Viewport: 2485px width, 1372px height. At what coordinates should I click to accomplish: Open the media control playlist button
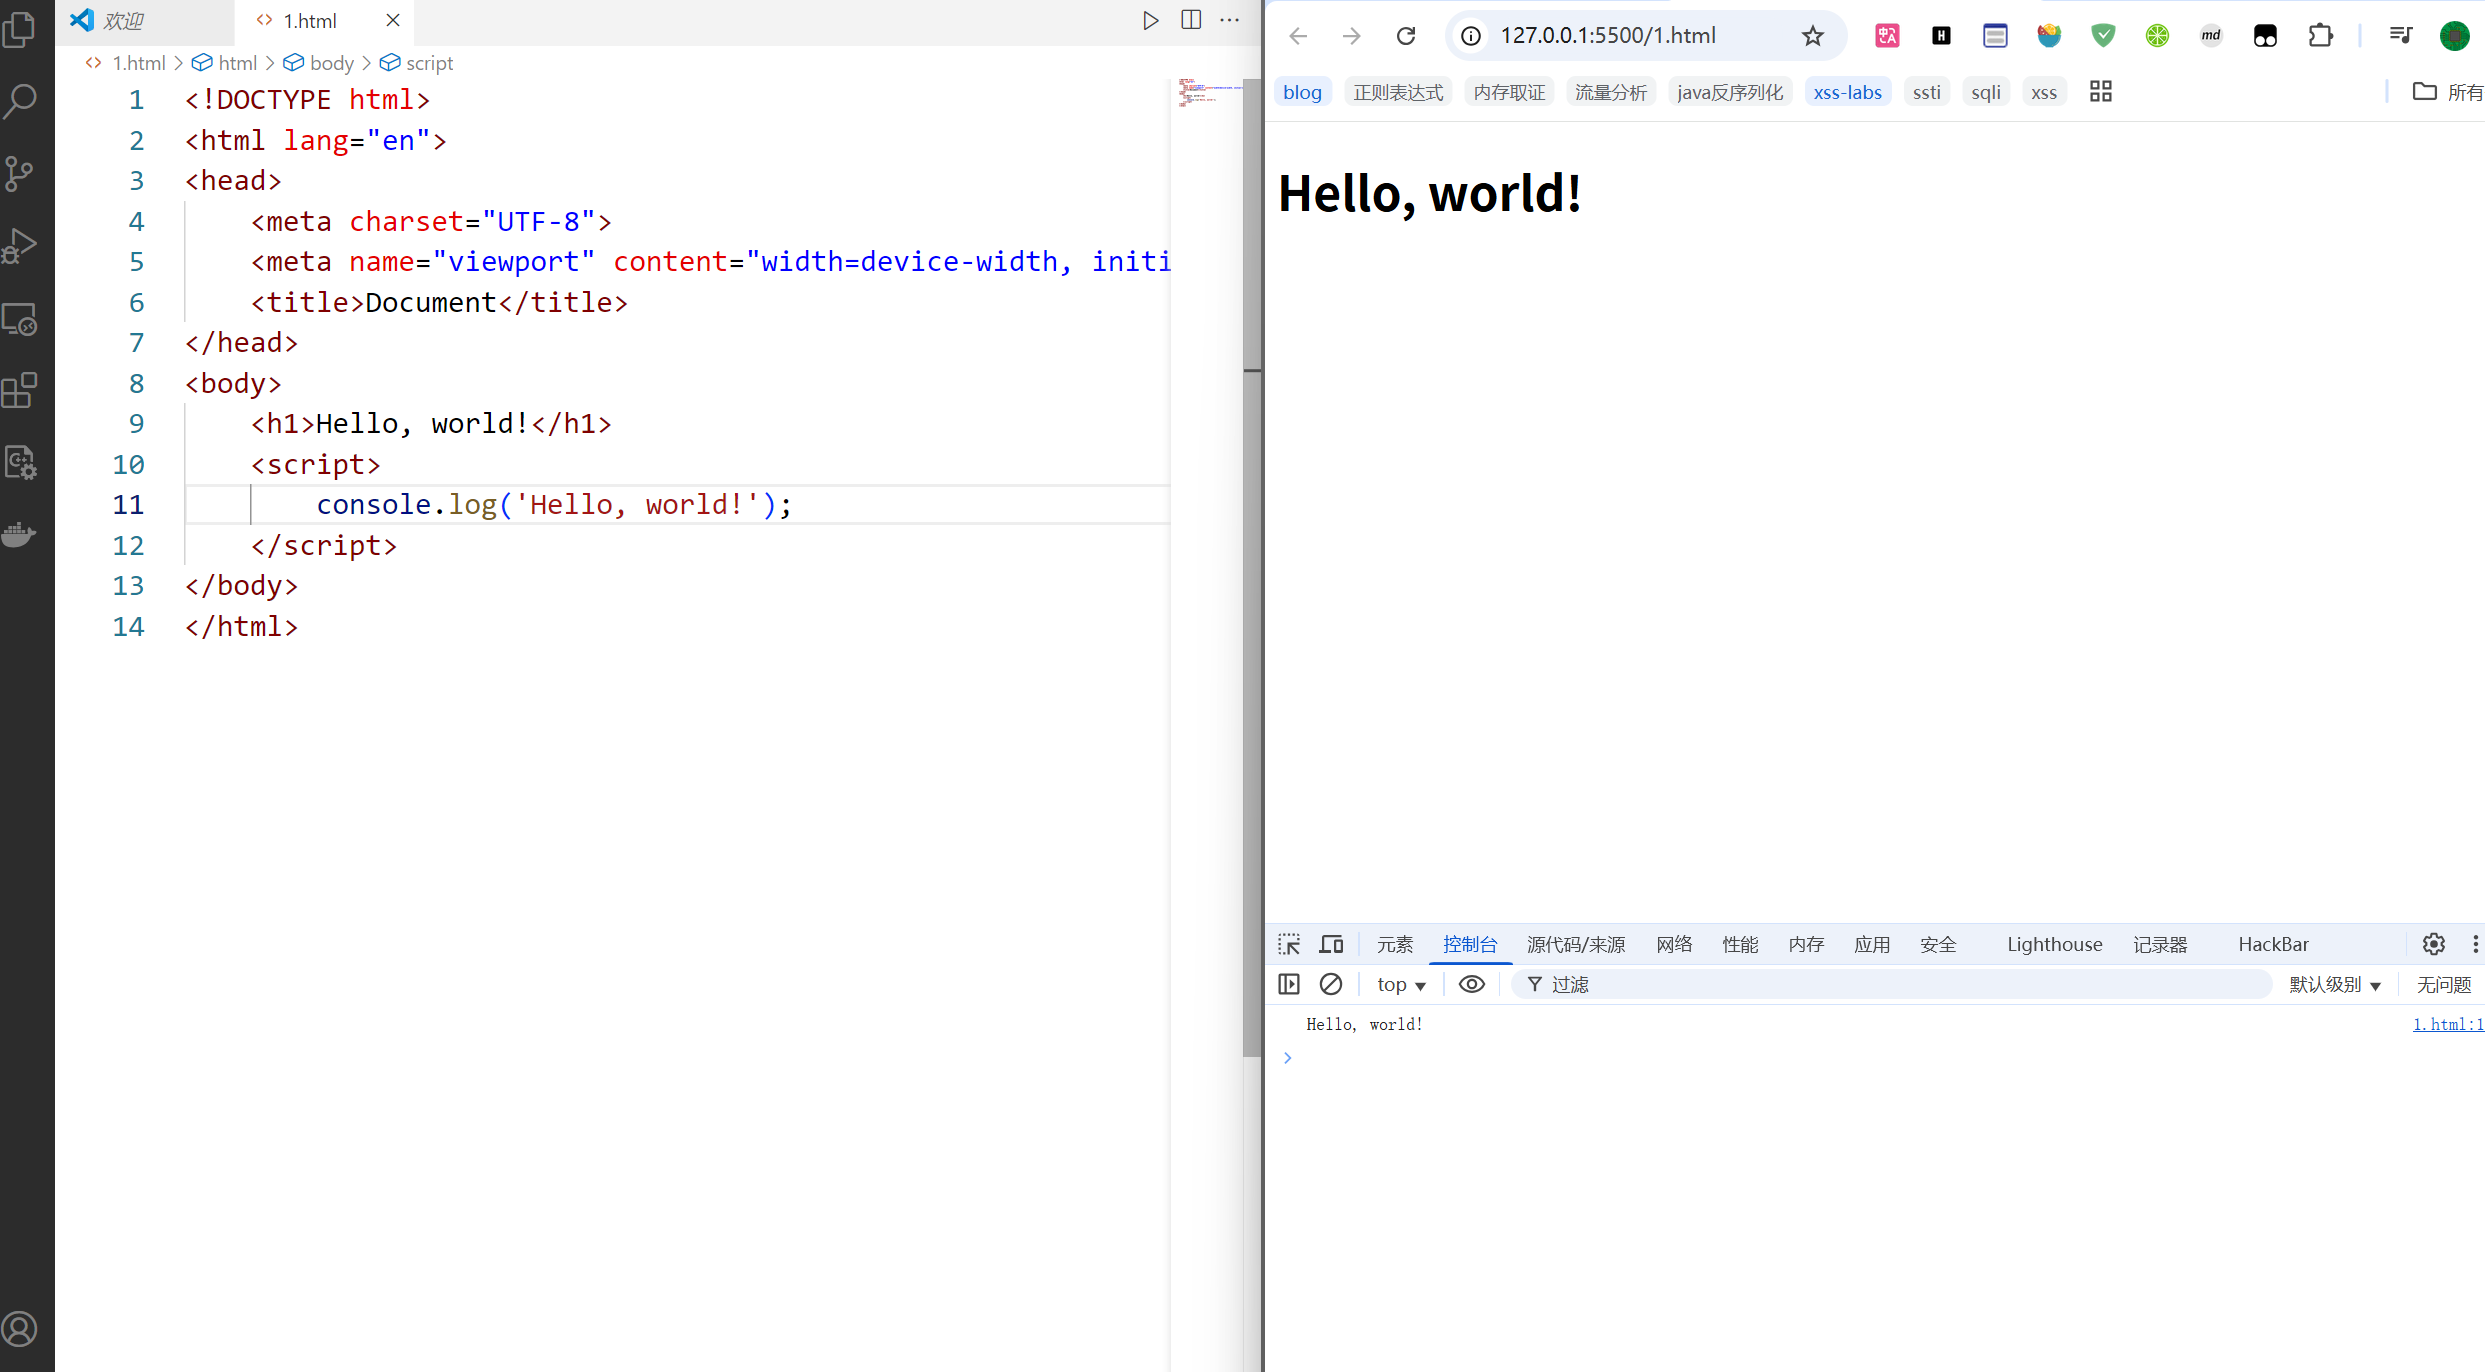pos(2400,36)
